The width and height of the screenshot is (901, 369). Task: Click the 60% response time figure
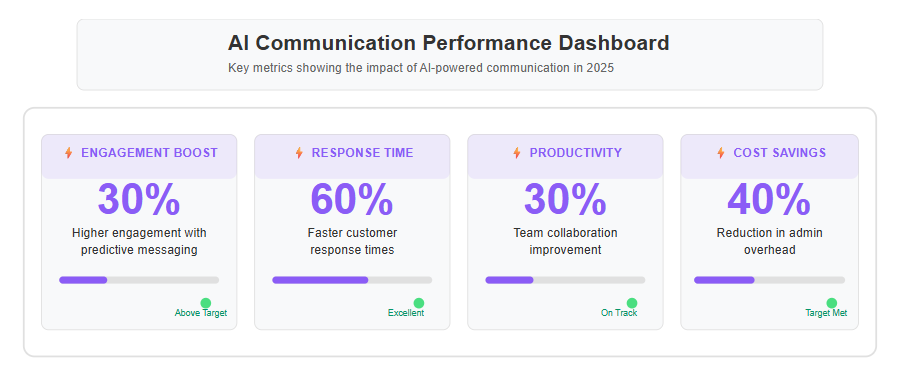pyautogui.click(x=352, y=199)
